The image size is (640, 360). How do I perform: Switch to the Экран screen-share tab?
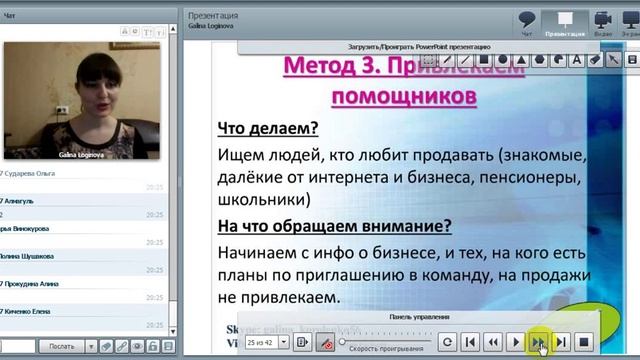point(631,24)
